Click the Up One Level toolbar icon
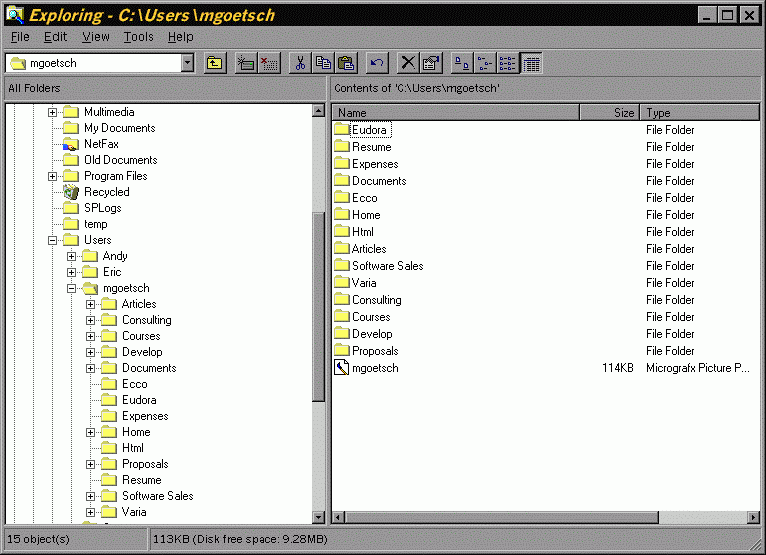This screenshot has height=555, width=766. [x=214, y=63]
